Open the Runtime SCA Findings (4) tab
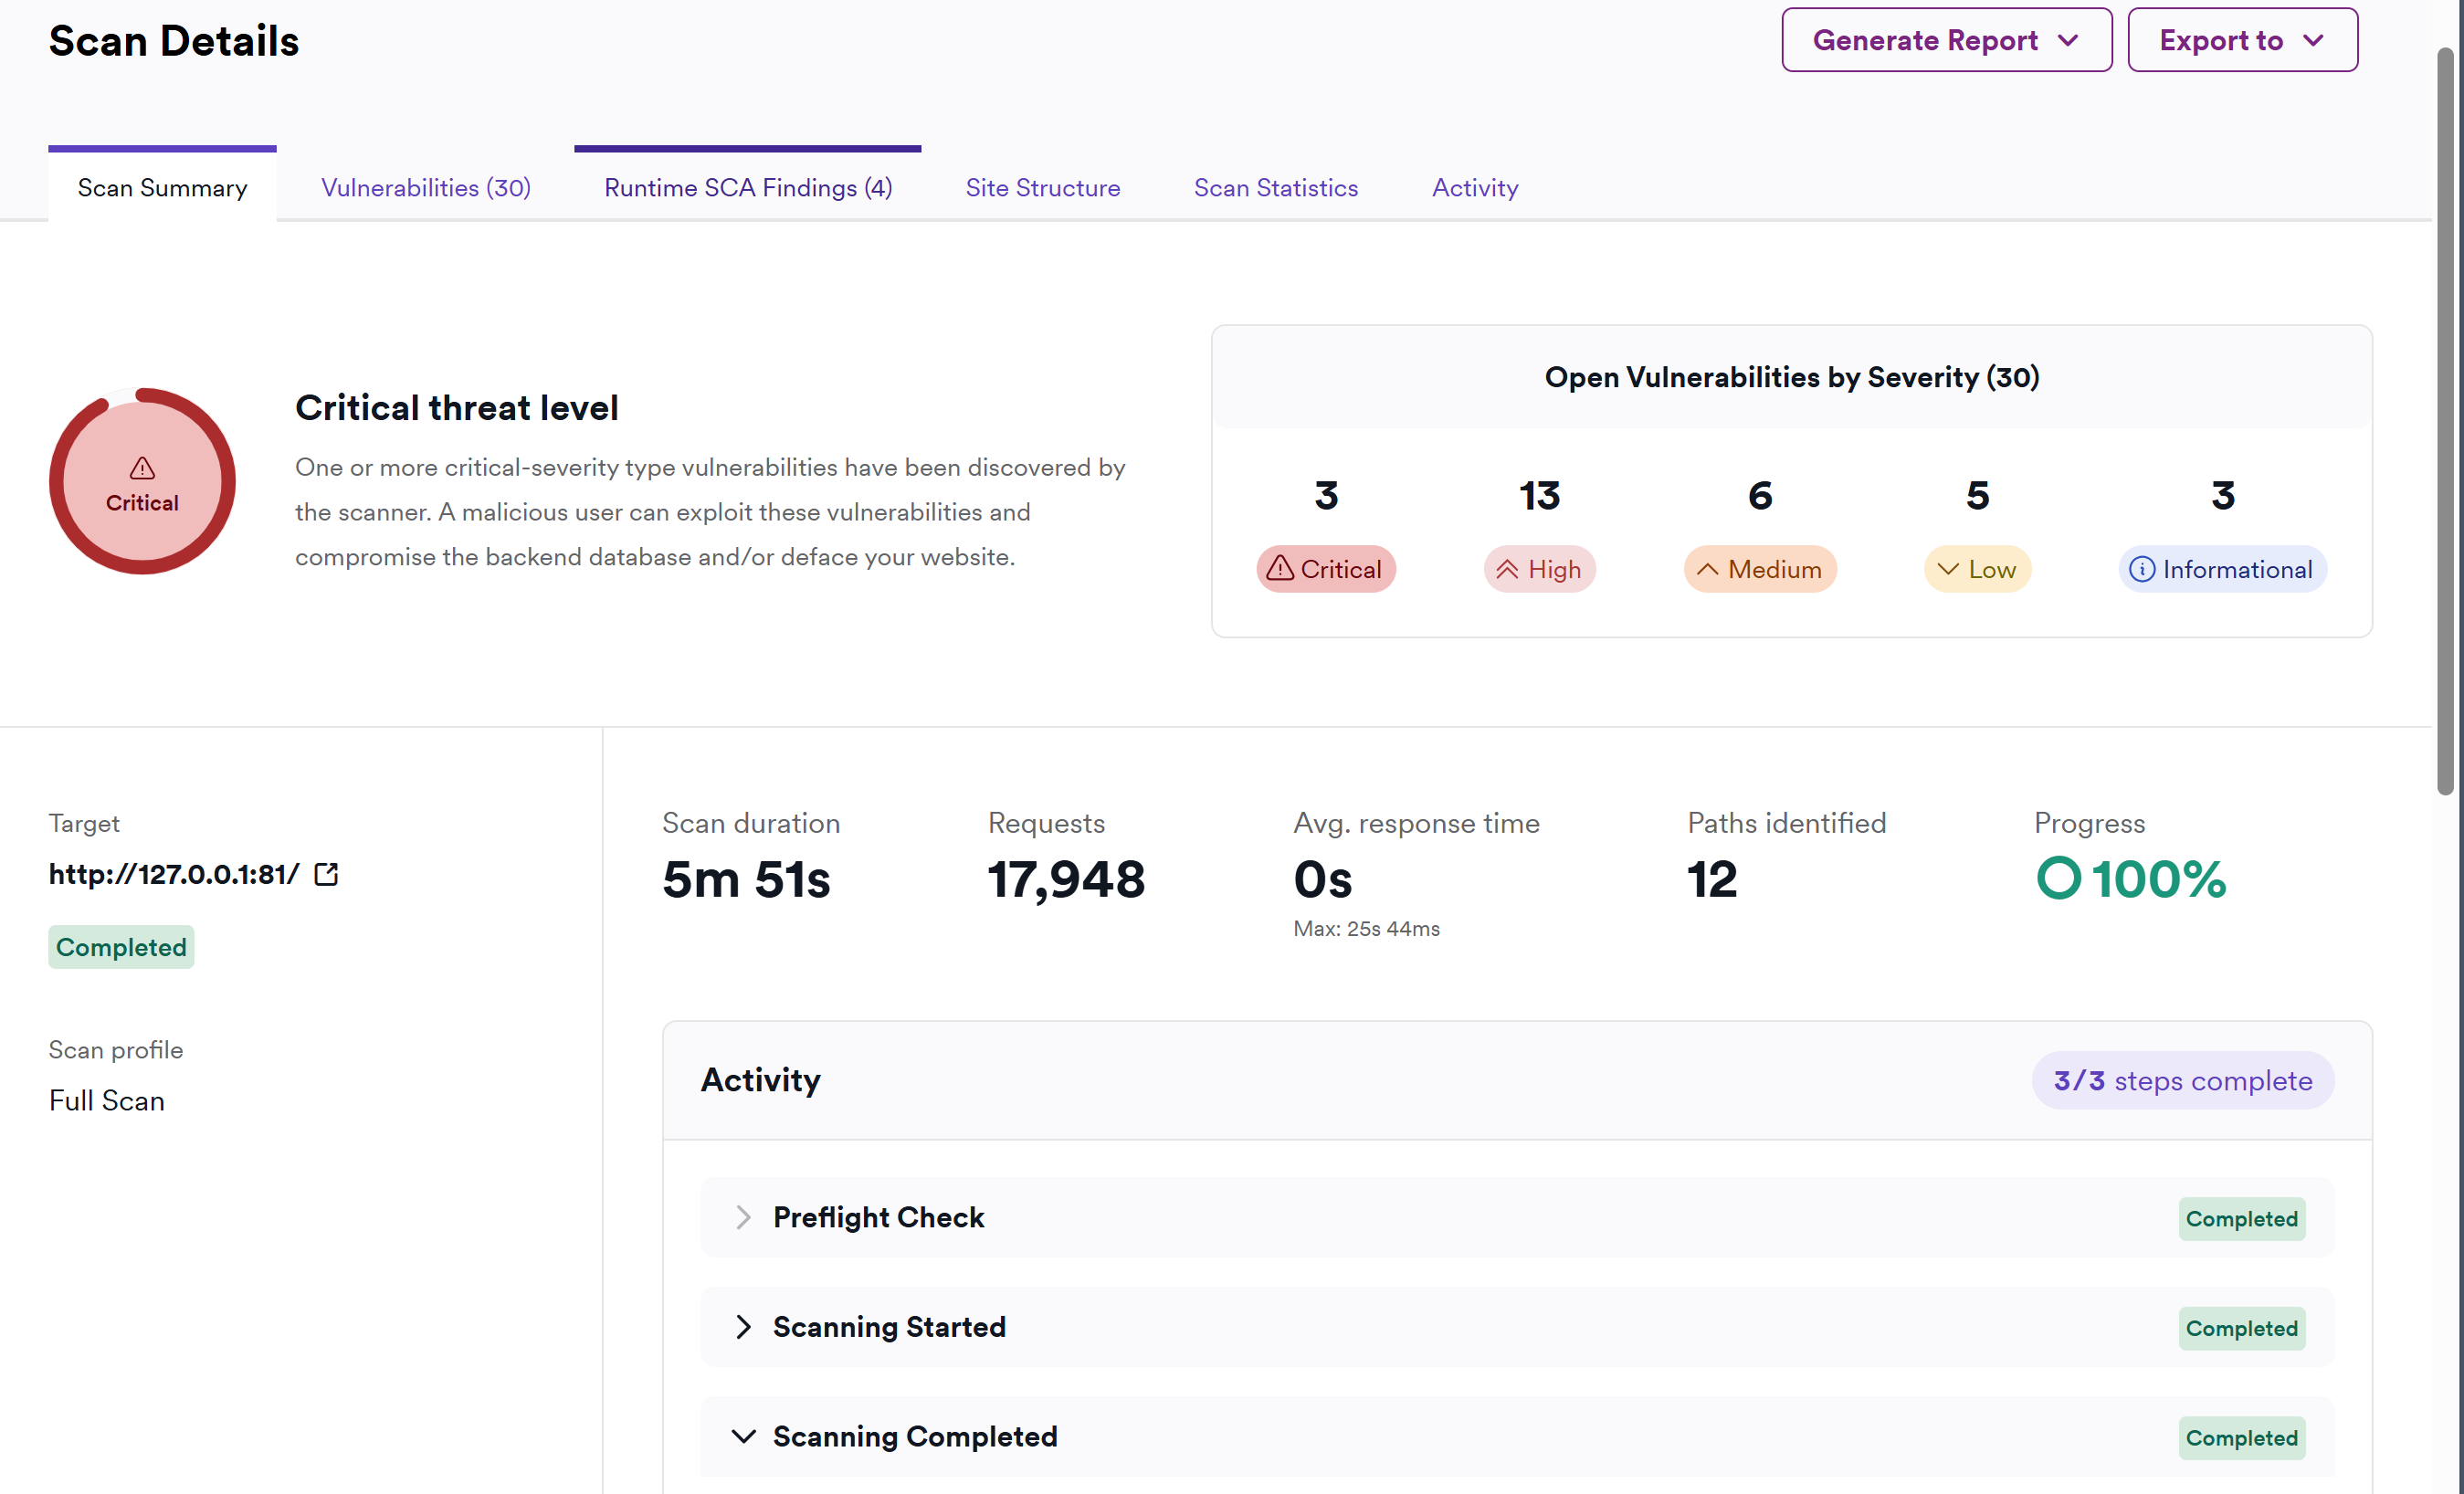This screenshot has height=1494, width=2464. pyautogui.click(x=748, y=188)
